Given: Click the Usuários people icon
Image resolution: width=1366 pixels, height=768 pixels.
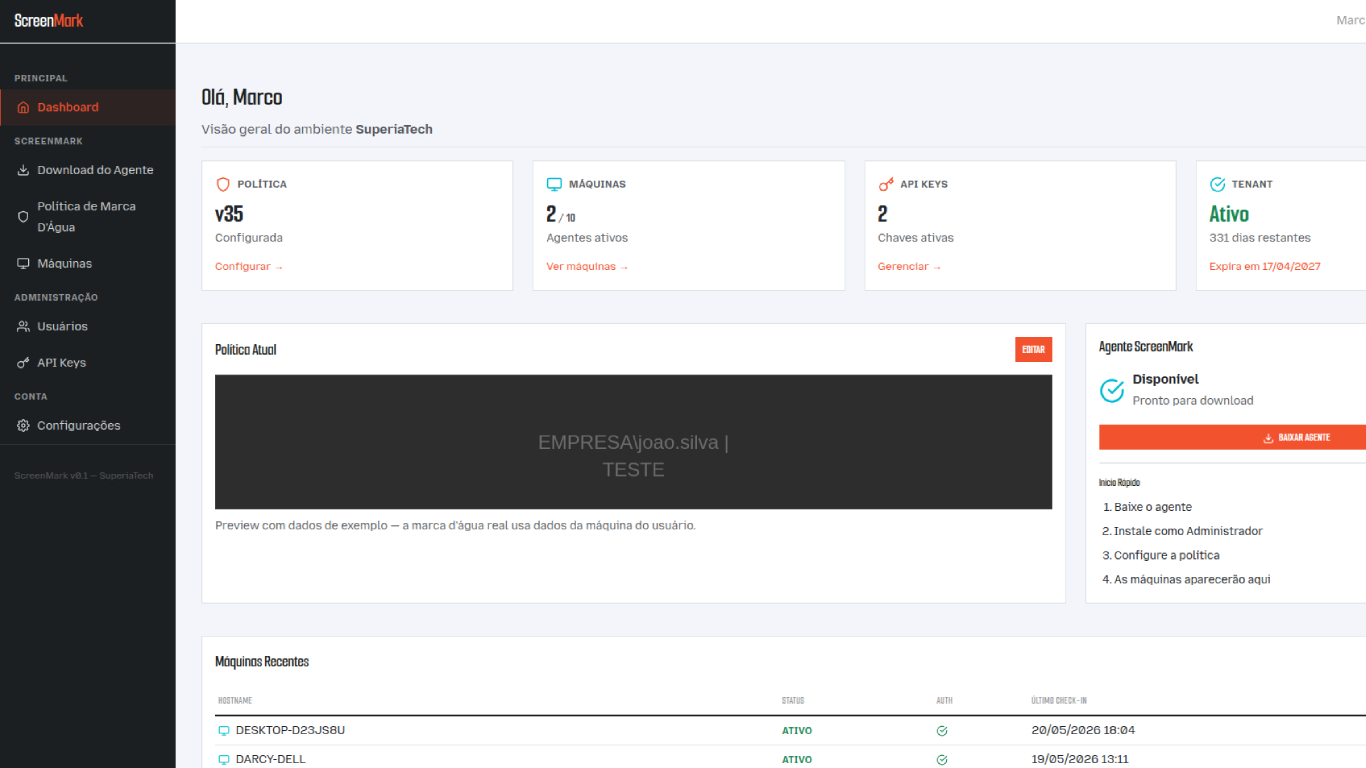Looking at the screenshot, I should coord(23,327).
